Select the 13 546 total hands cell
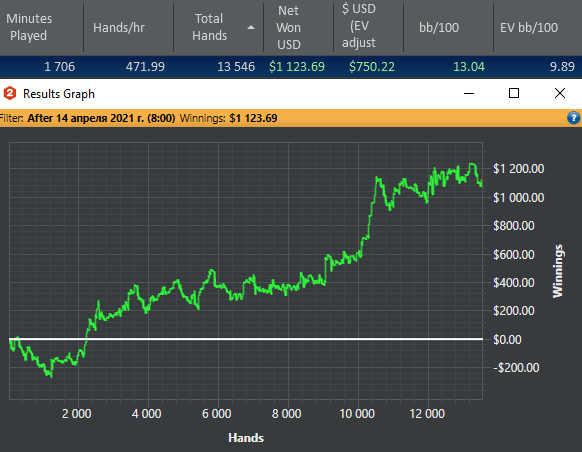The width and height of the screenshot is (582, 452). 236,67
